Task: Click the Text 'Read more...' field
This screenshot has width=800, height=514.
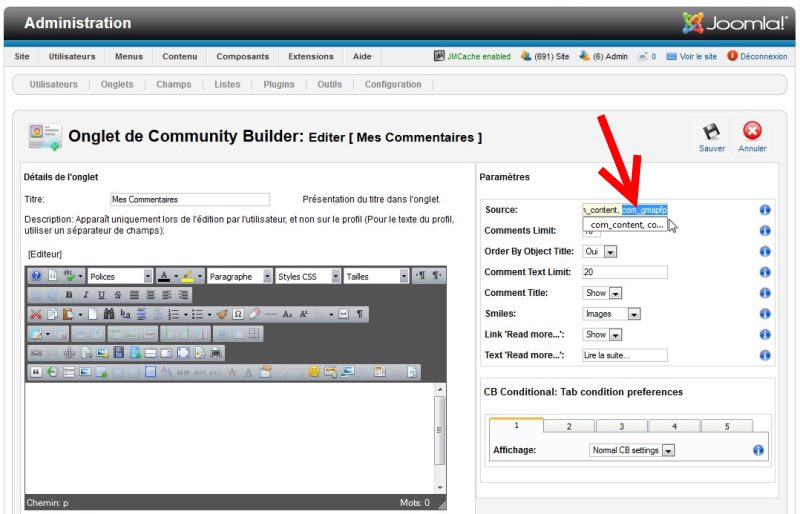Action: 624,355
